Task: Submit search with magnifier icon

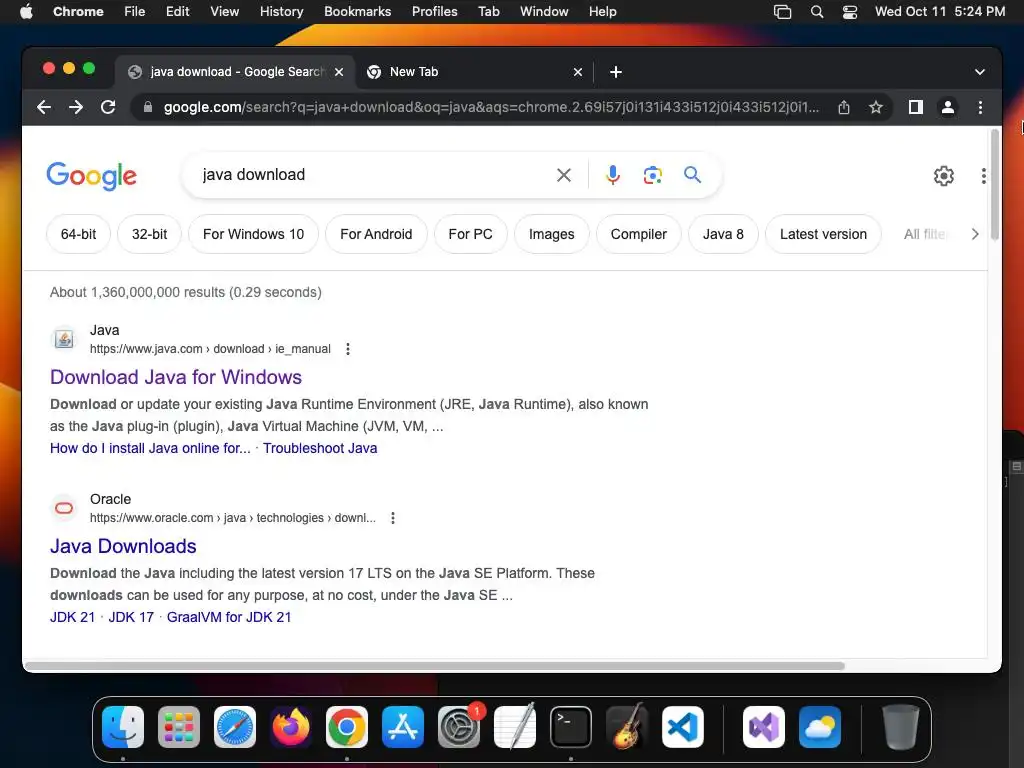Action: (x=692, y=174)
